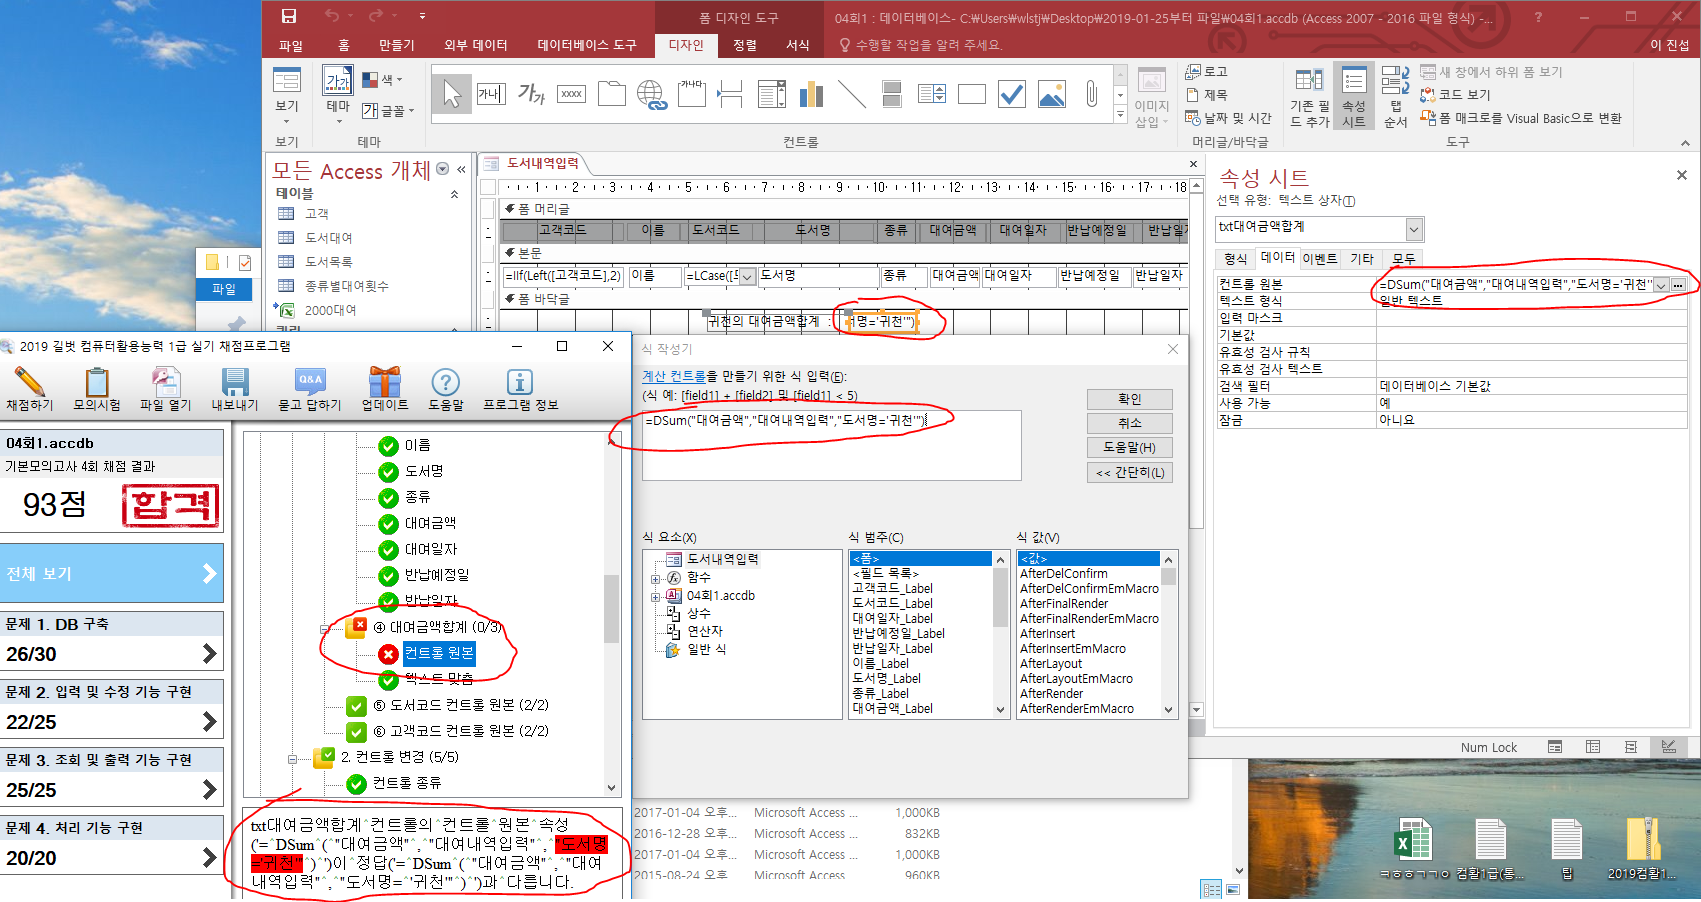Open the 모의시험 clipboard icon
1701x902 pixels.
97,384
